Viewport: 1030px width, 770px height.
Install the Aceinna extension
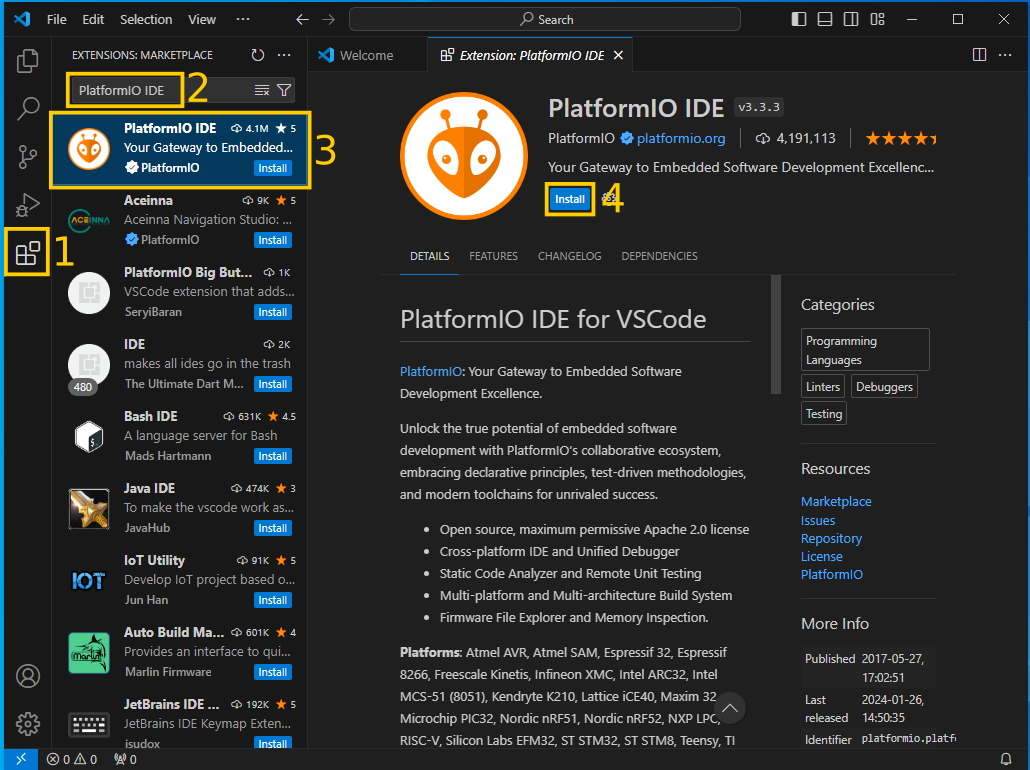pos(272,240)
